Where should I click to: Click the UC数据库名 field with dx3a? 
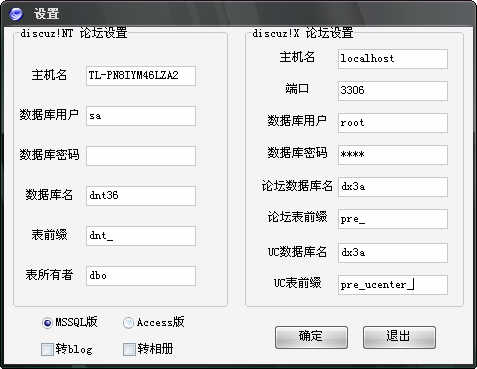click(x=393, y=252)
